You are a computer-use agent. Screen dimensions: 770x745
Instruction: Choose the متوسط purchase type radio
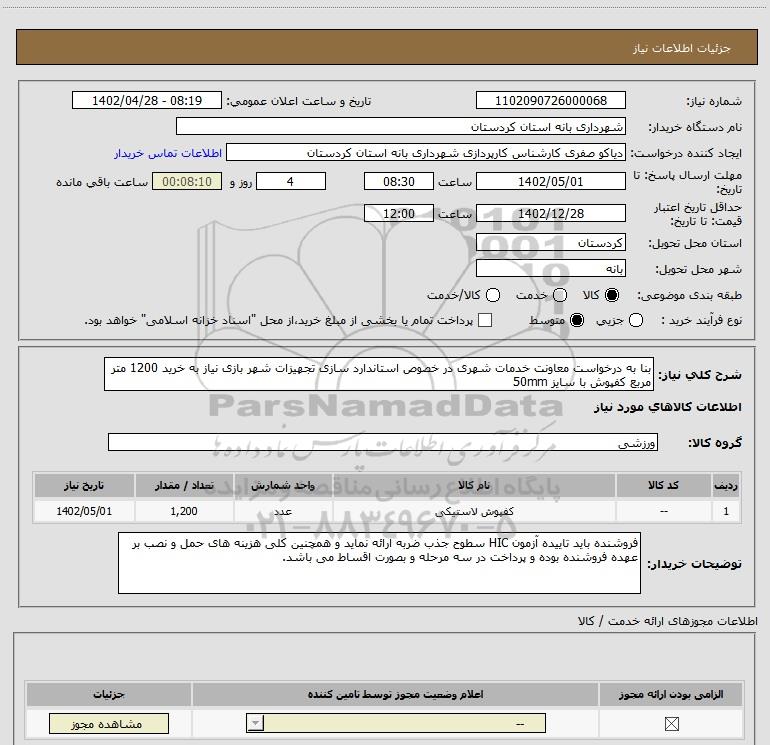577,320
